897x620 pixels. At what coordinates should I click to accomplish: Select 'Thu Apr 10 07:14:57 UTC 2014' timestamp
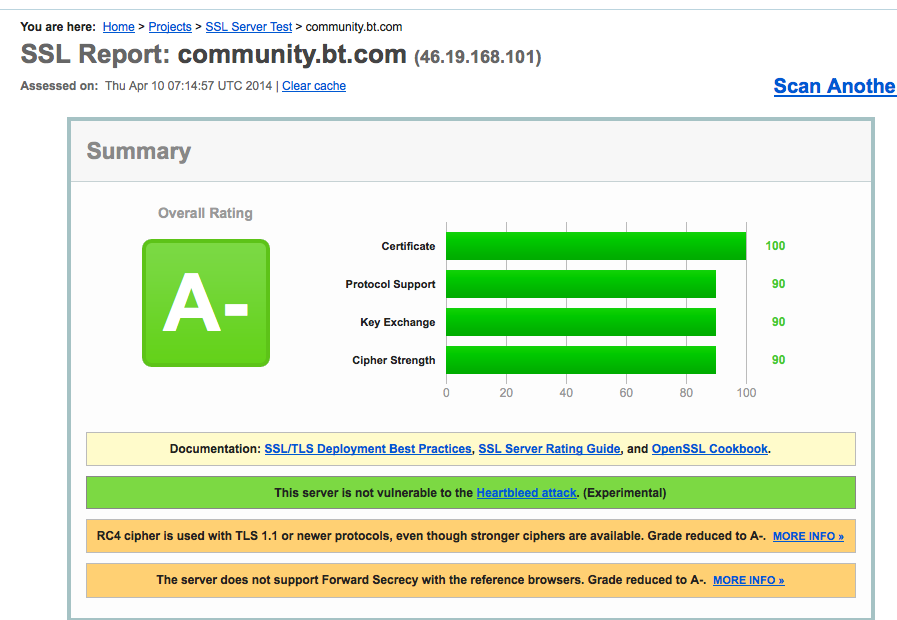[188, 86]
